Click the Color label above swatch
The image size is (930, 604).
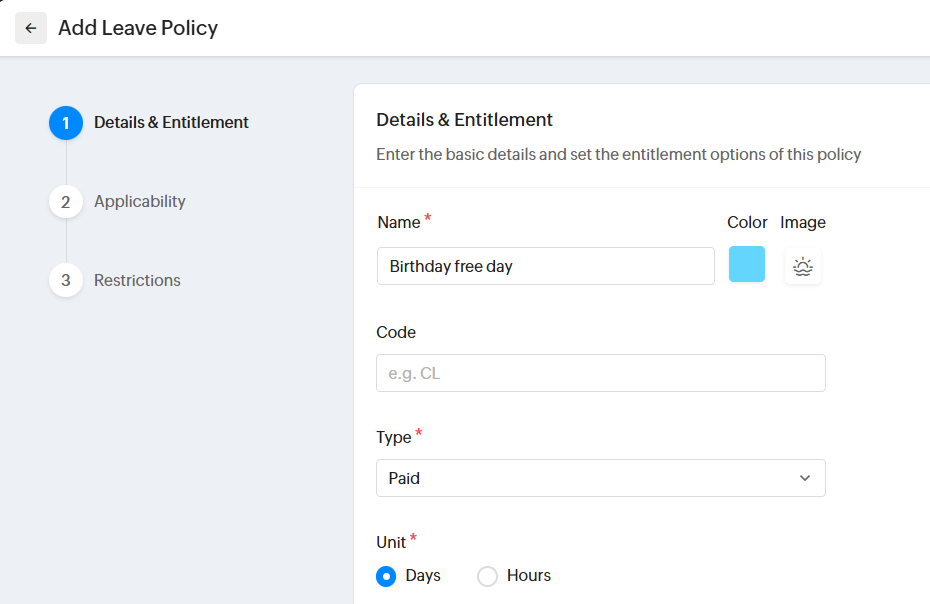pyautogui.click(x=747, y=222)
